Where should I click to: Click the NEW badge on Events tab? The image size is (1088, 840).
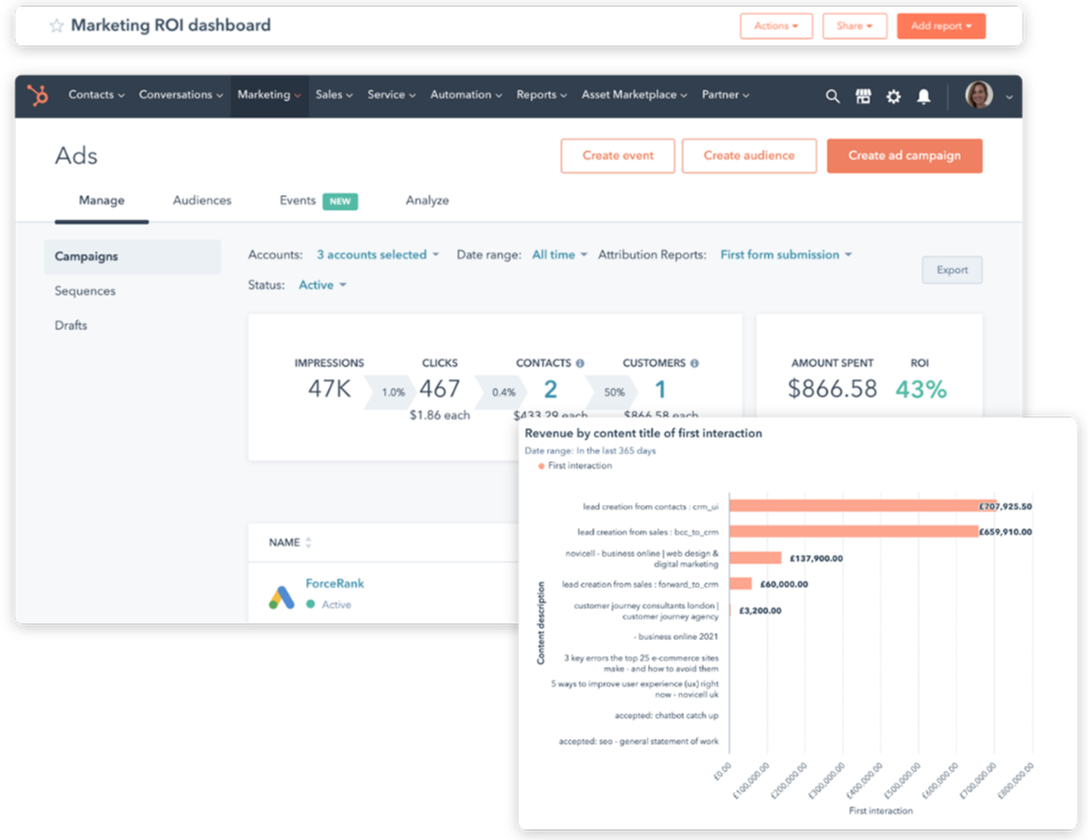tap(340, 201)
